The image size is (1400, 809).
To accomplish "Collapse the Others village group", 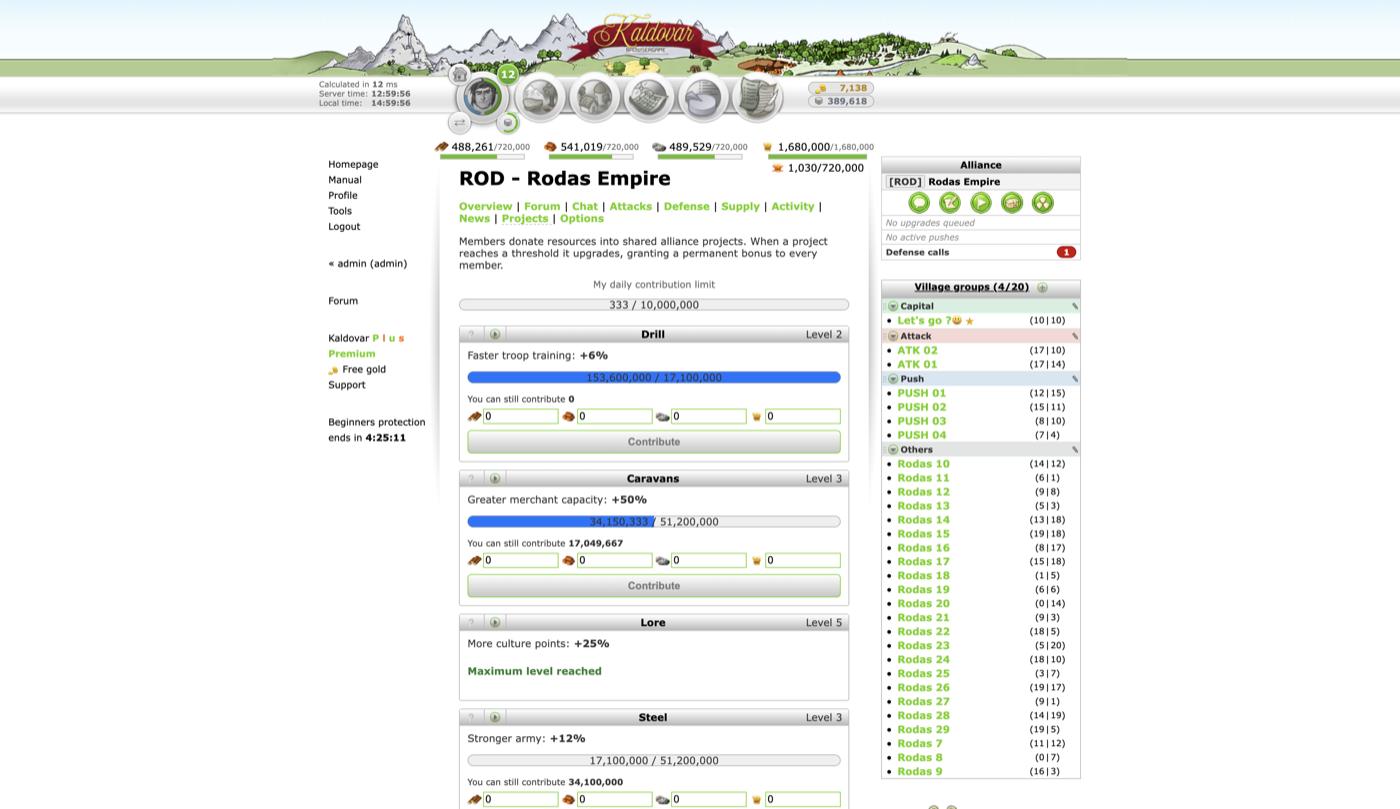I will [x=893, y=450].
